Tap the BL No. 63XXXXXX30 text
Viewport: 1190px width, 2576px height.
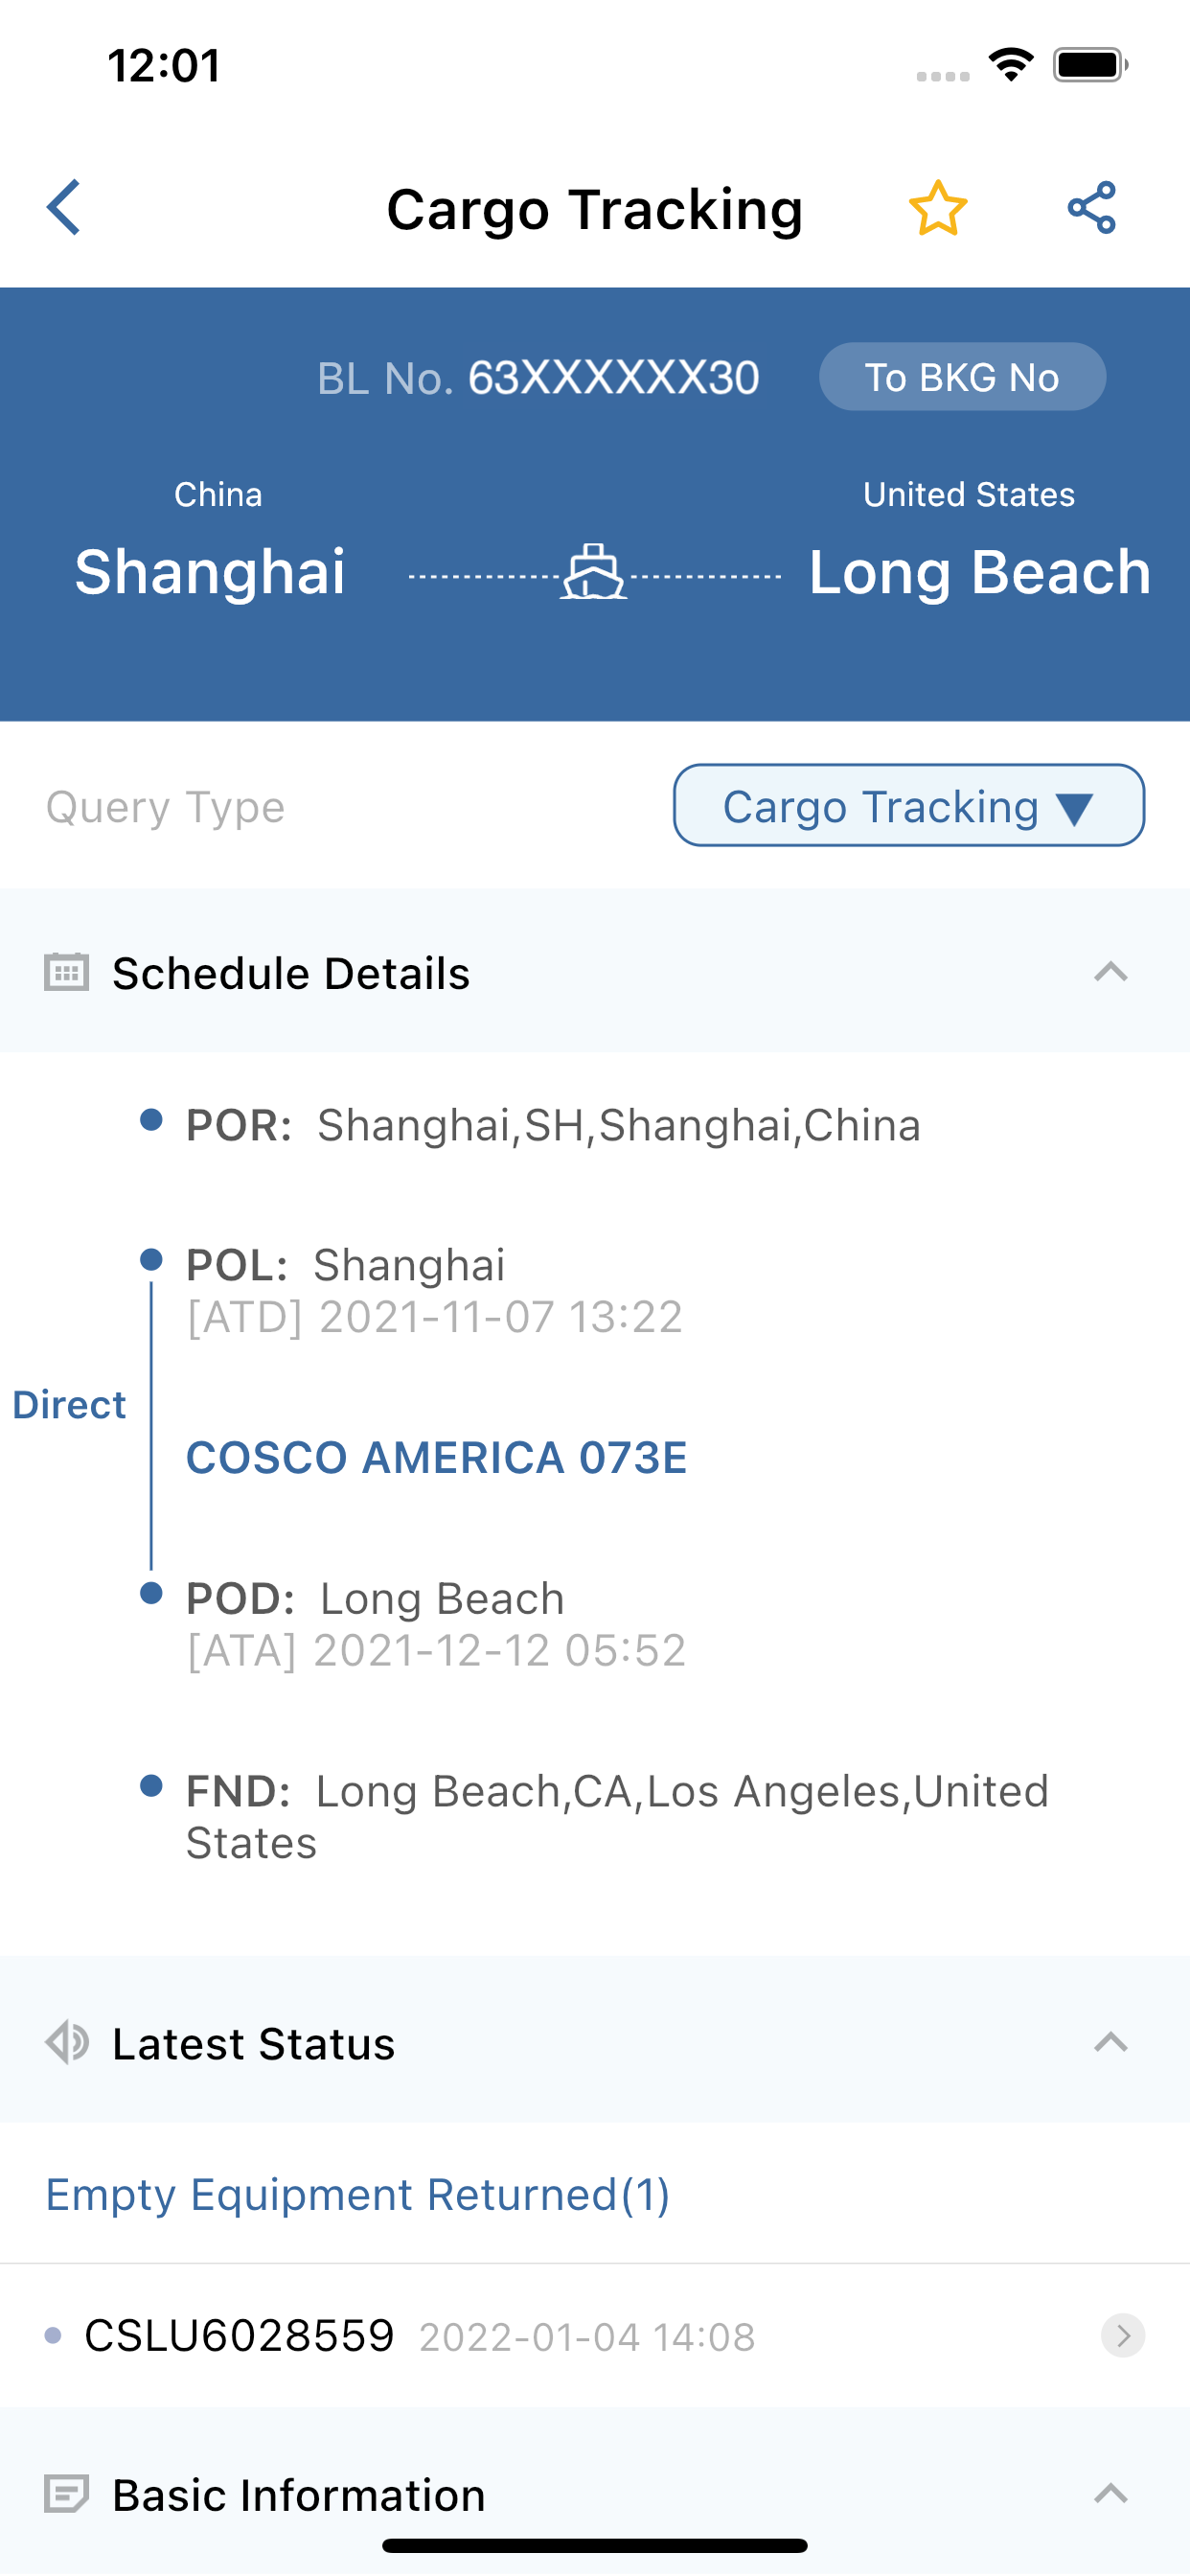pyautogui.click(x=538, y=379)
